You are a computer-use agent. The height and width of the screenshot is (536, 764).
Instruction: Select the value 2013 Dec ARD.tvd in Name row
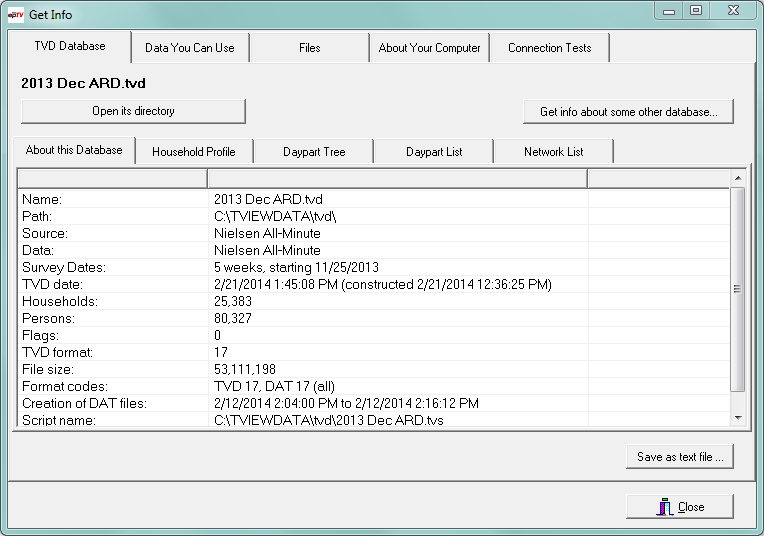coord(268,199)
